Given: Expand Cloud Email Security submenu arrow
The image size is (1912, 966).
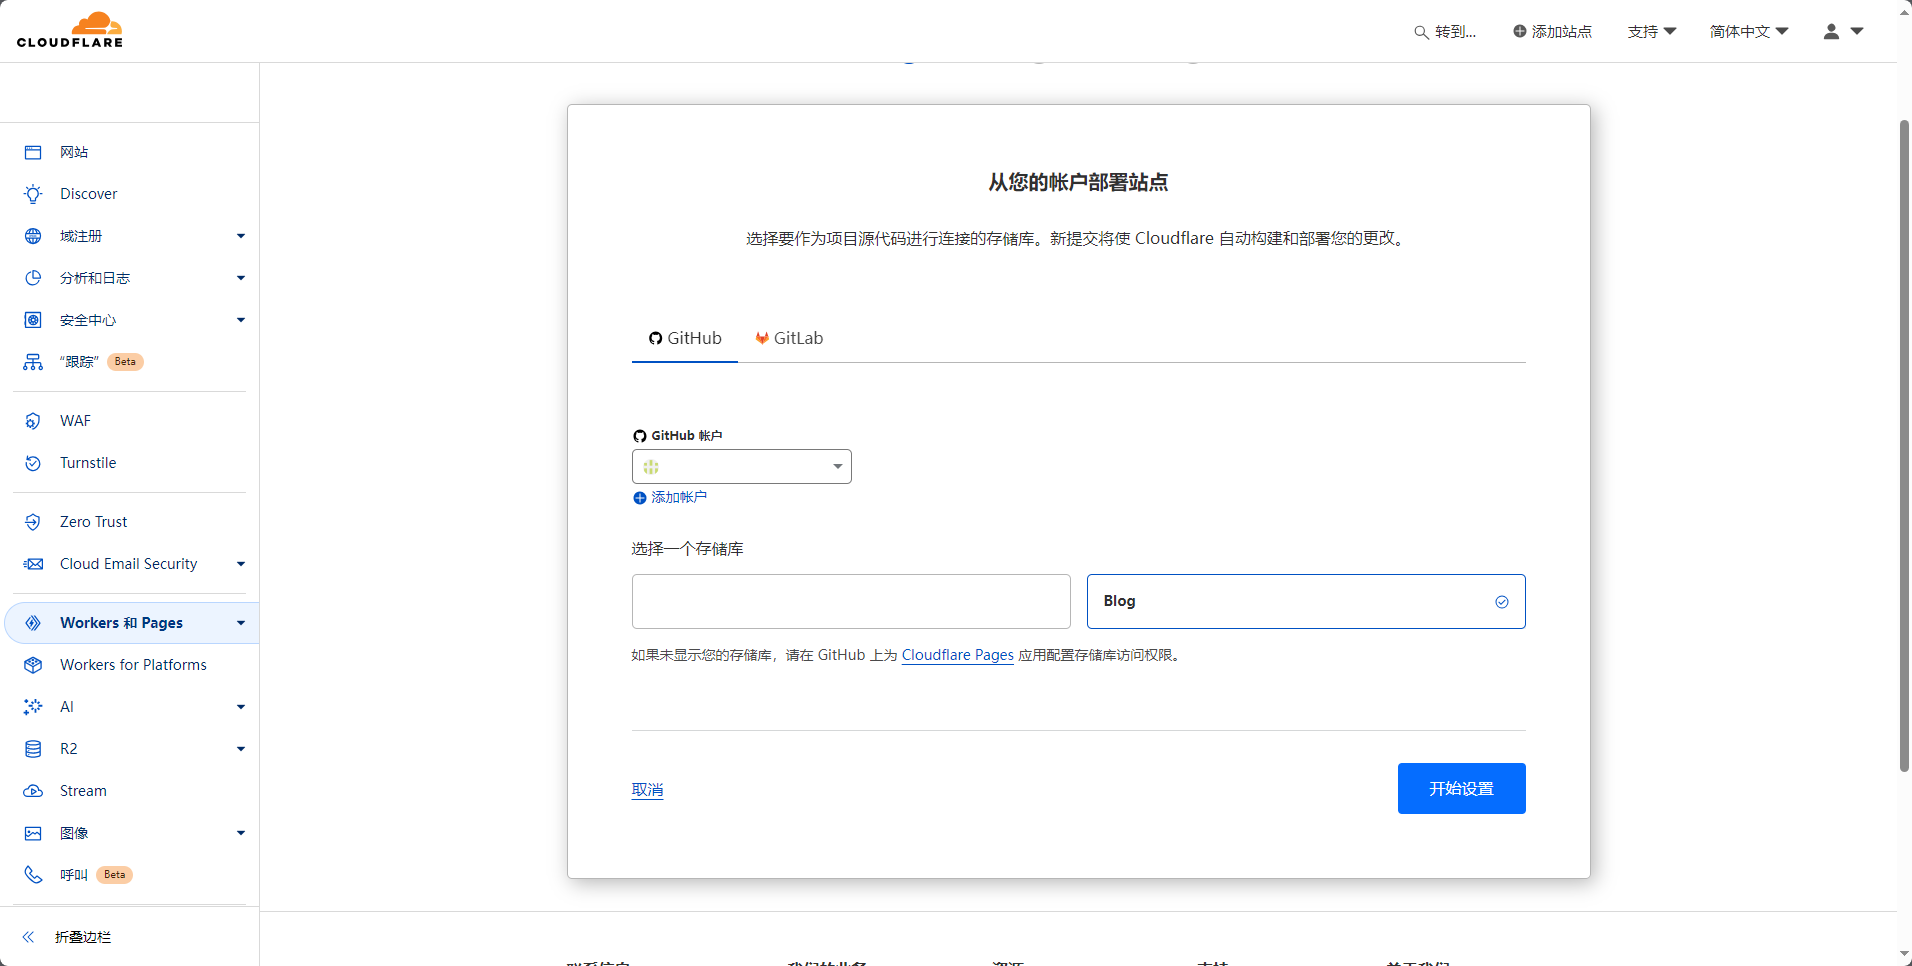Looking at the screenshot, I should point(241,564).
